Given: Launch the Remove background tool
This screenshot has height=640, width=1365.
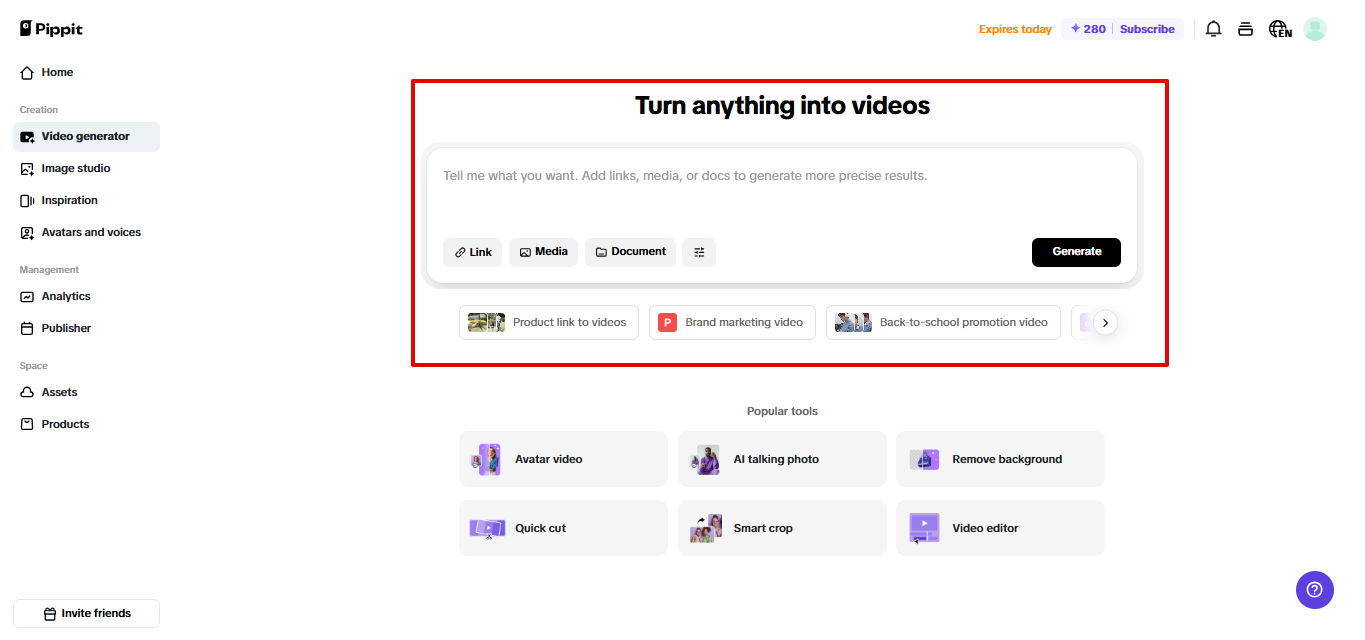Looking at the screenshot, I should click(x=1000, y=458).
